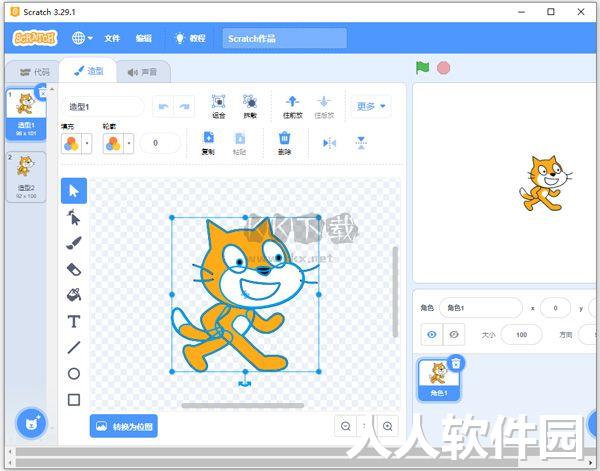Select the Rectangle tool
The height and width of the screenshot is (471, 600).
point(74,400)
